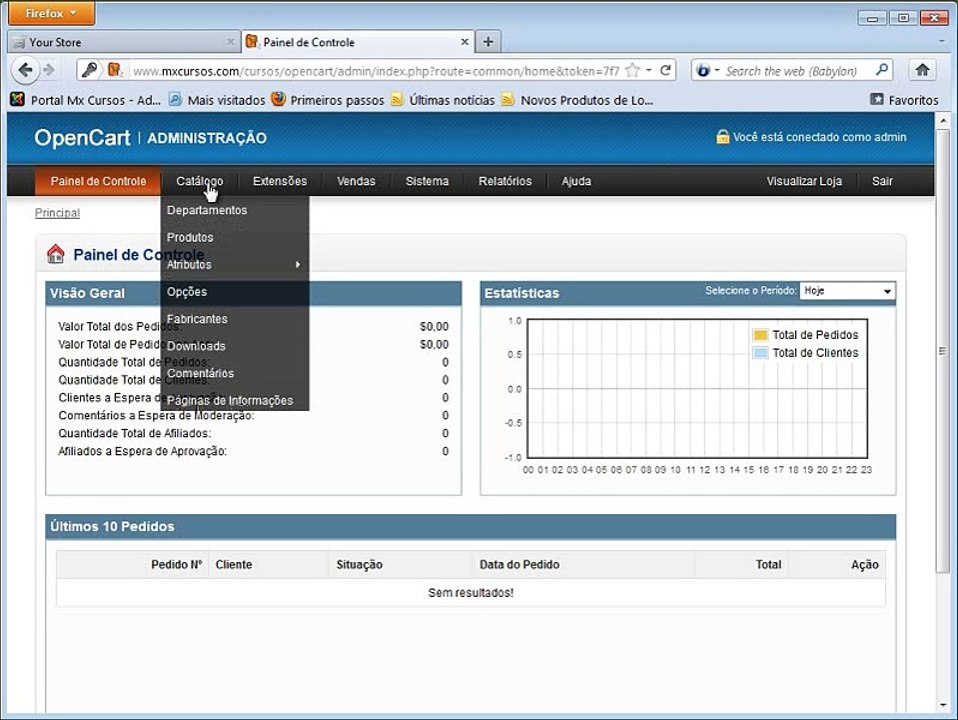Close the Your Store tab
The height and width of the screenshot is (720, 958).
230,42
